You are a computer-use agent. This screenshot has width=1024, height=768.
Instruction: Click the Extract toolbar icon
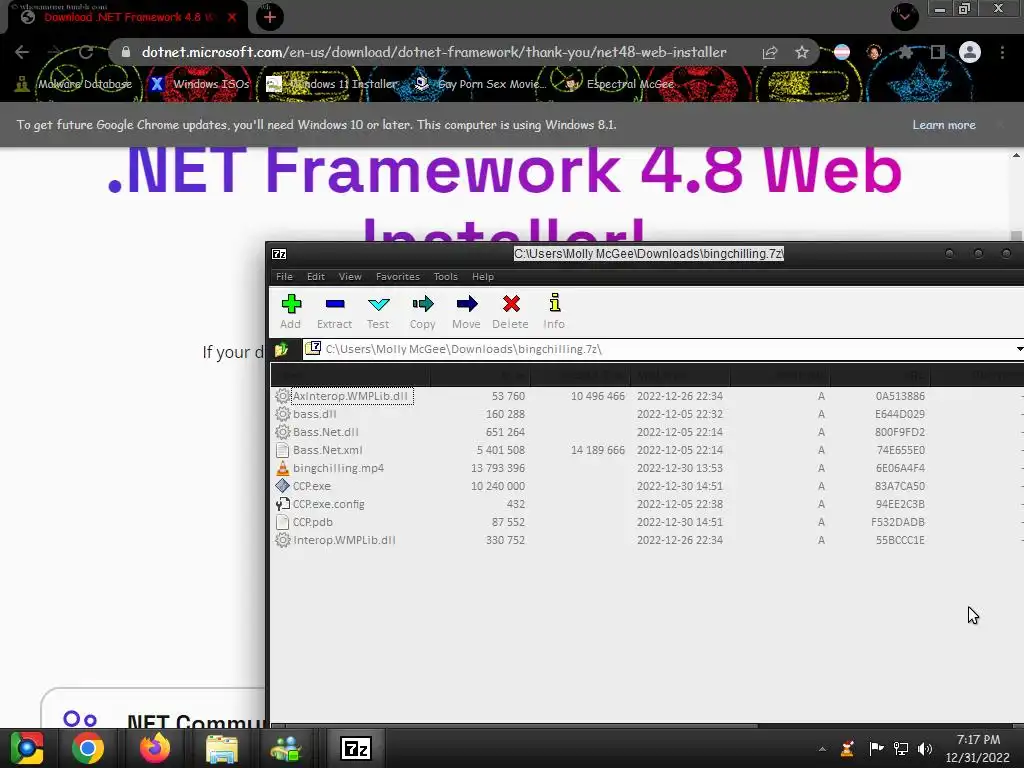[334, 312]
